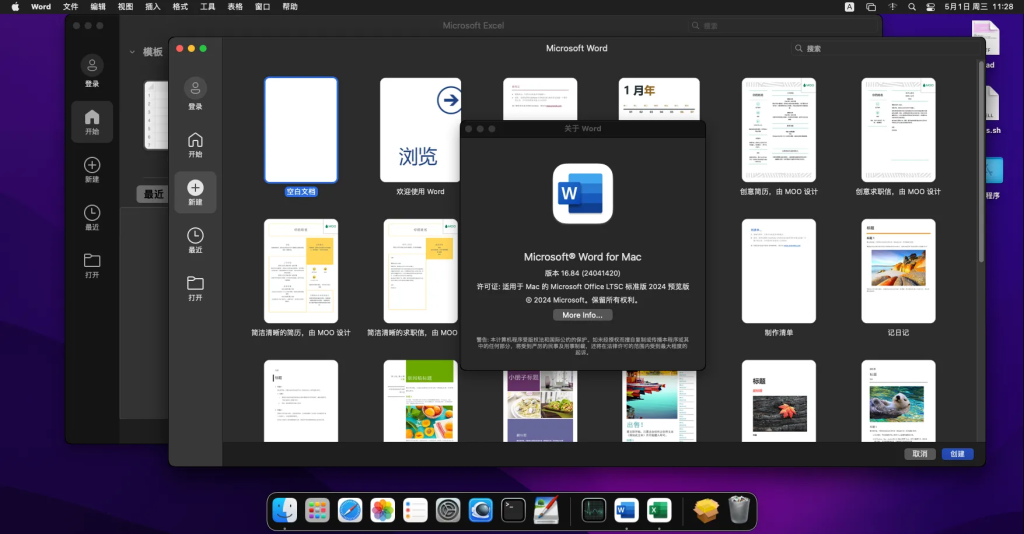
Task: Click the Open (打开) folder in Excel sidebar
Action: coord(92,260)
